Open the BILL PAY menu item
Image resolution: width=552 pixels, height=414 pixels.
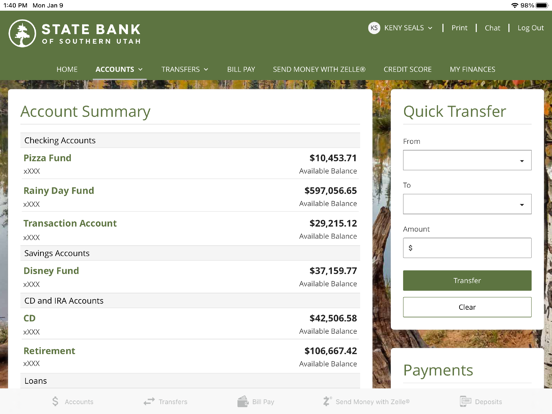pyautogui.click(x=241, y=69)
